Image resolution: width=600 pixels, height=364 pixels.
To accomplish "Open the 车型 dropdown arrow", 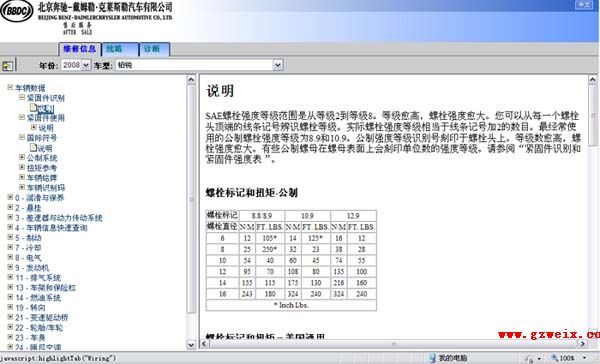I will click(x=278, y=65).
